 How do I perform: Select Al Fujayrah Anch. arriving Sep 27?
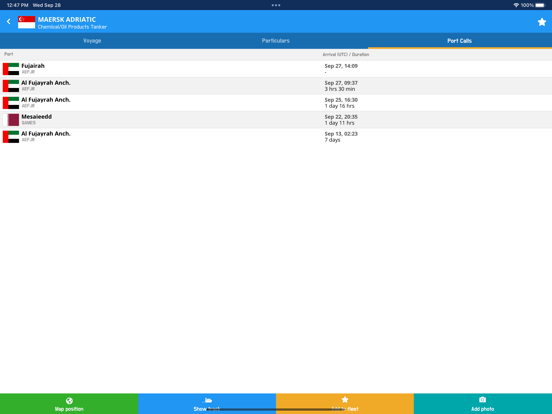pos(276,86)
